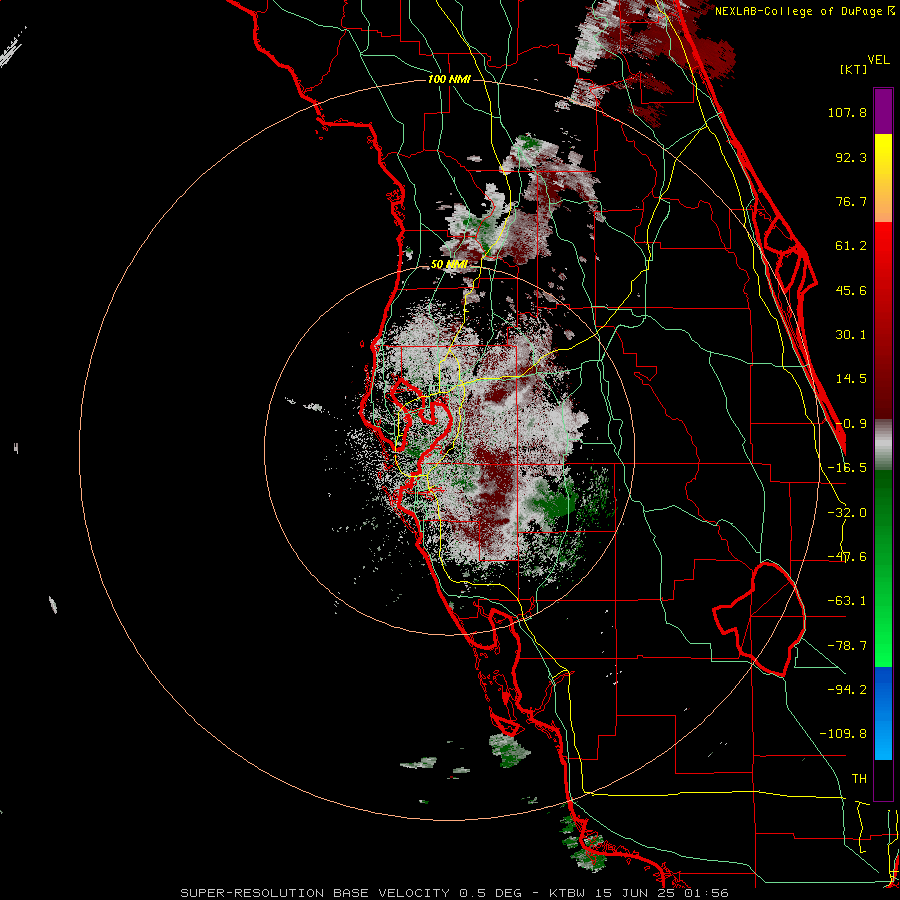Select the 107.8 legend value
900x900 pixels.
click(x=847, y=112)
